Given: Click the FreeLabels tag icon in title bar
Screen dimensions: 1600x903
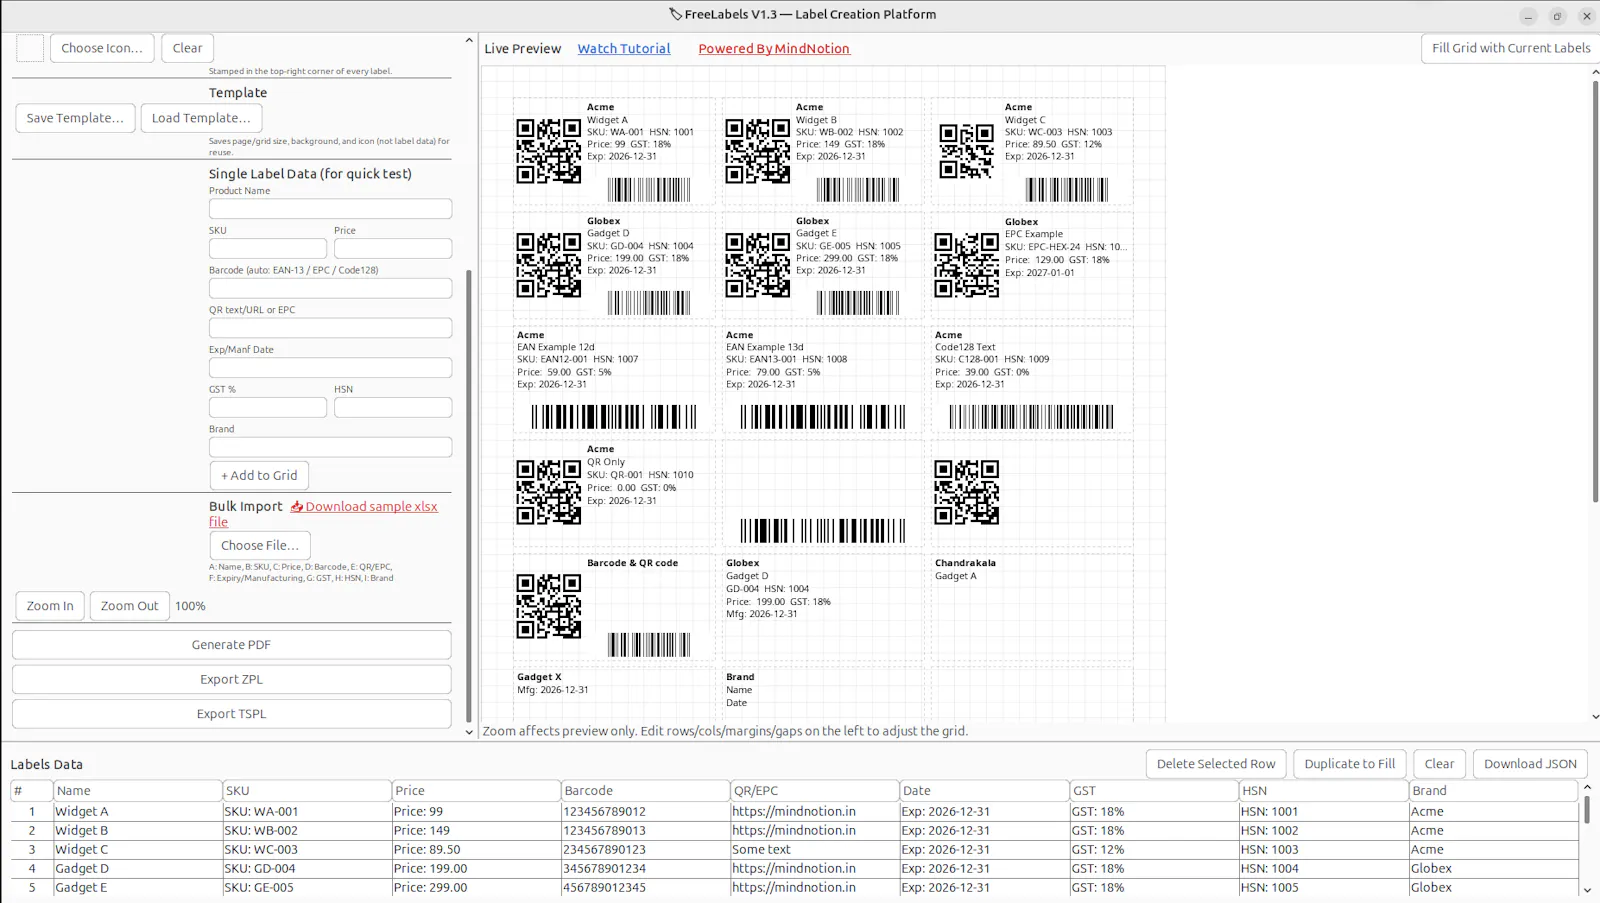Looking at the screenshot, I should [x=675, y=14].
